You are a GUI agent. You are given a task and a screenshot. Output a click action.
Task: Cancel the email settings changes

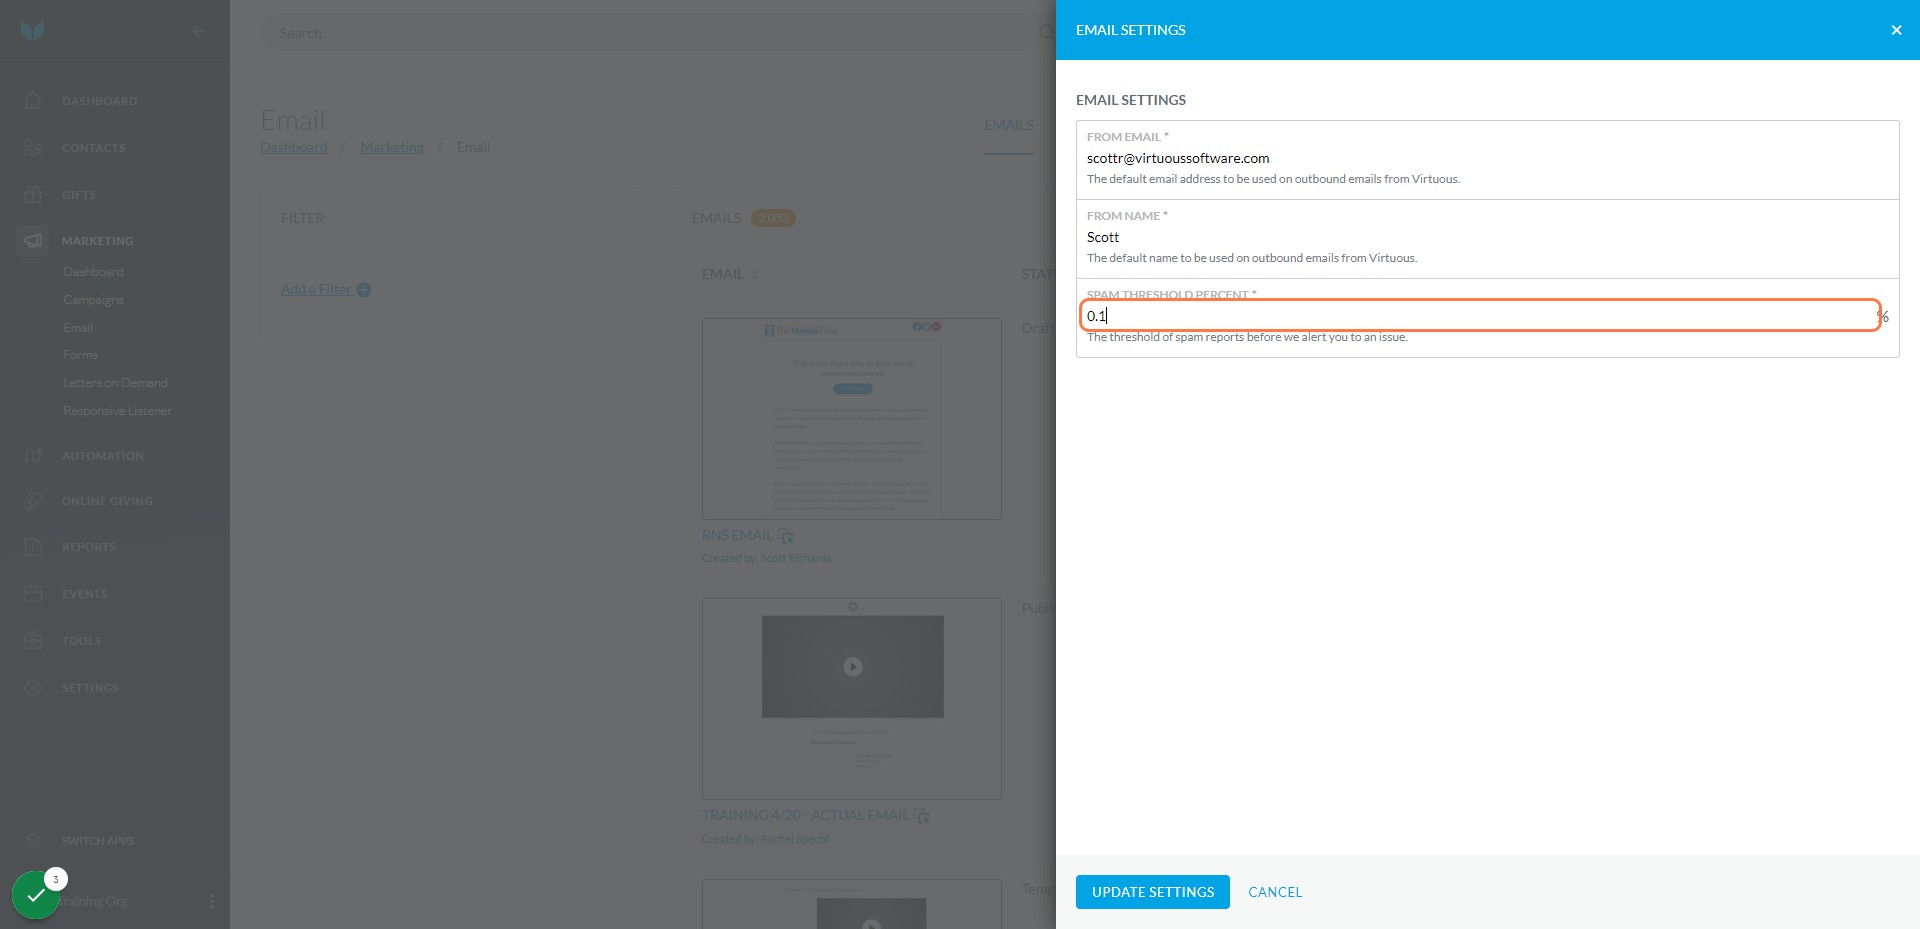(1275, 892)
